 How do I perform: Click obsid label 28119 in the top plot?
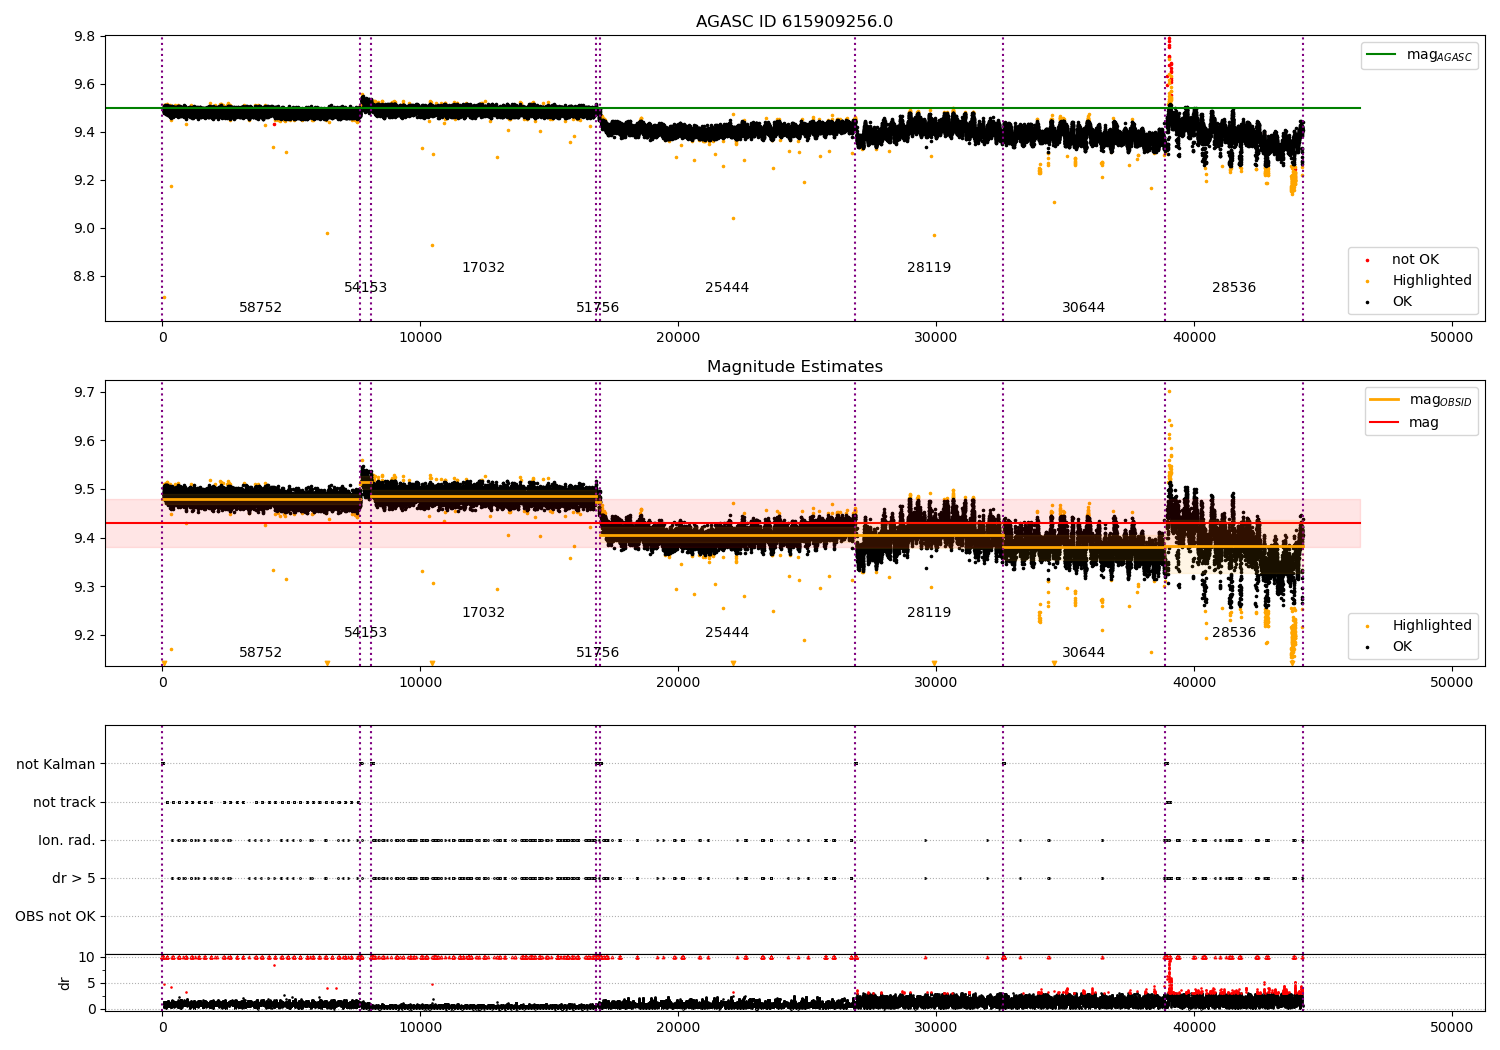click(x=929, y=268)
